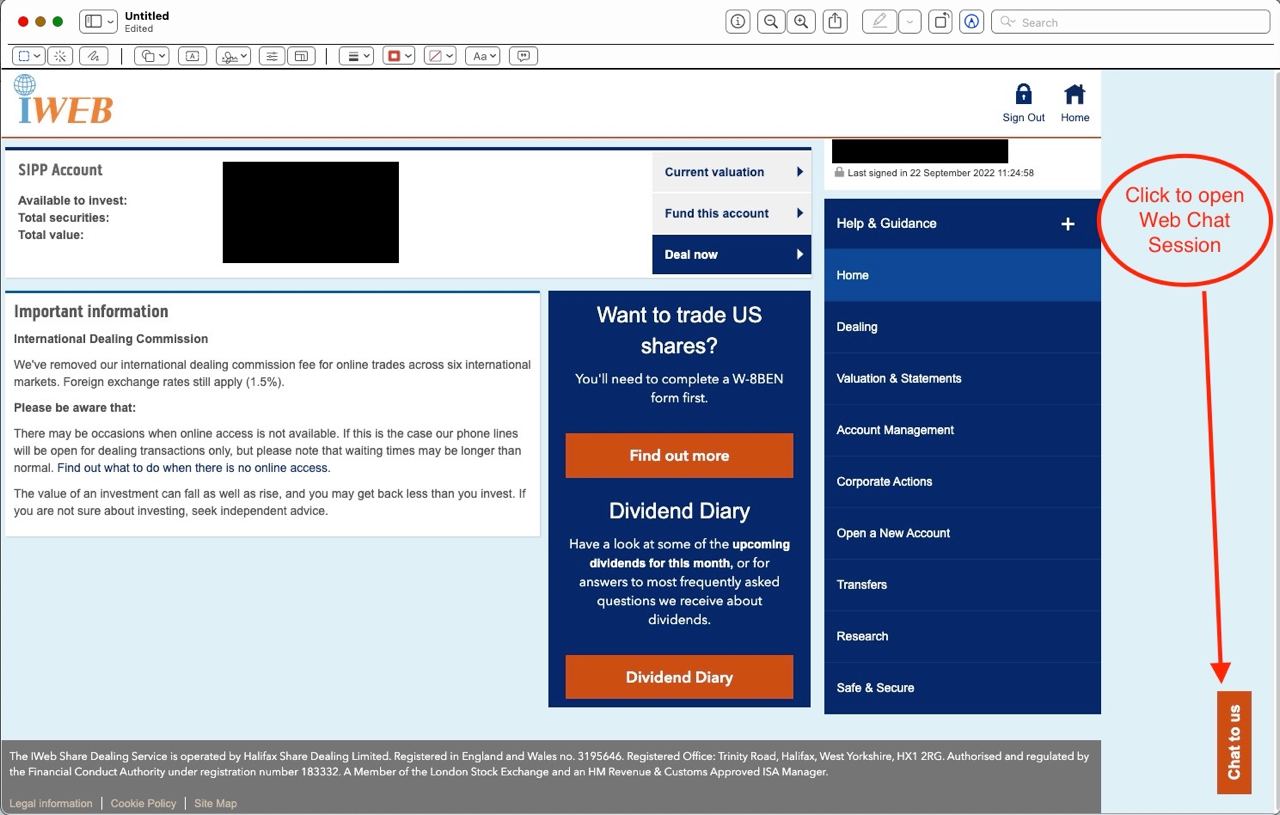Open the no online access help link
This screenshot has height=815, width=1280.
(x=193, y=468)
